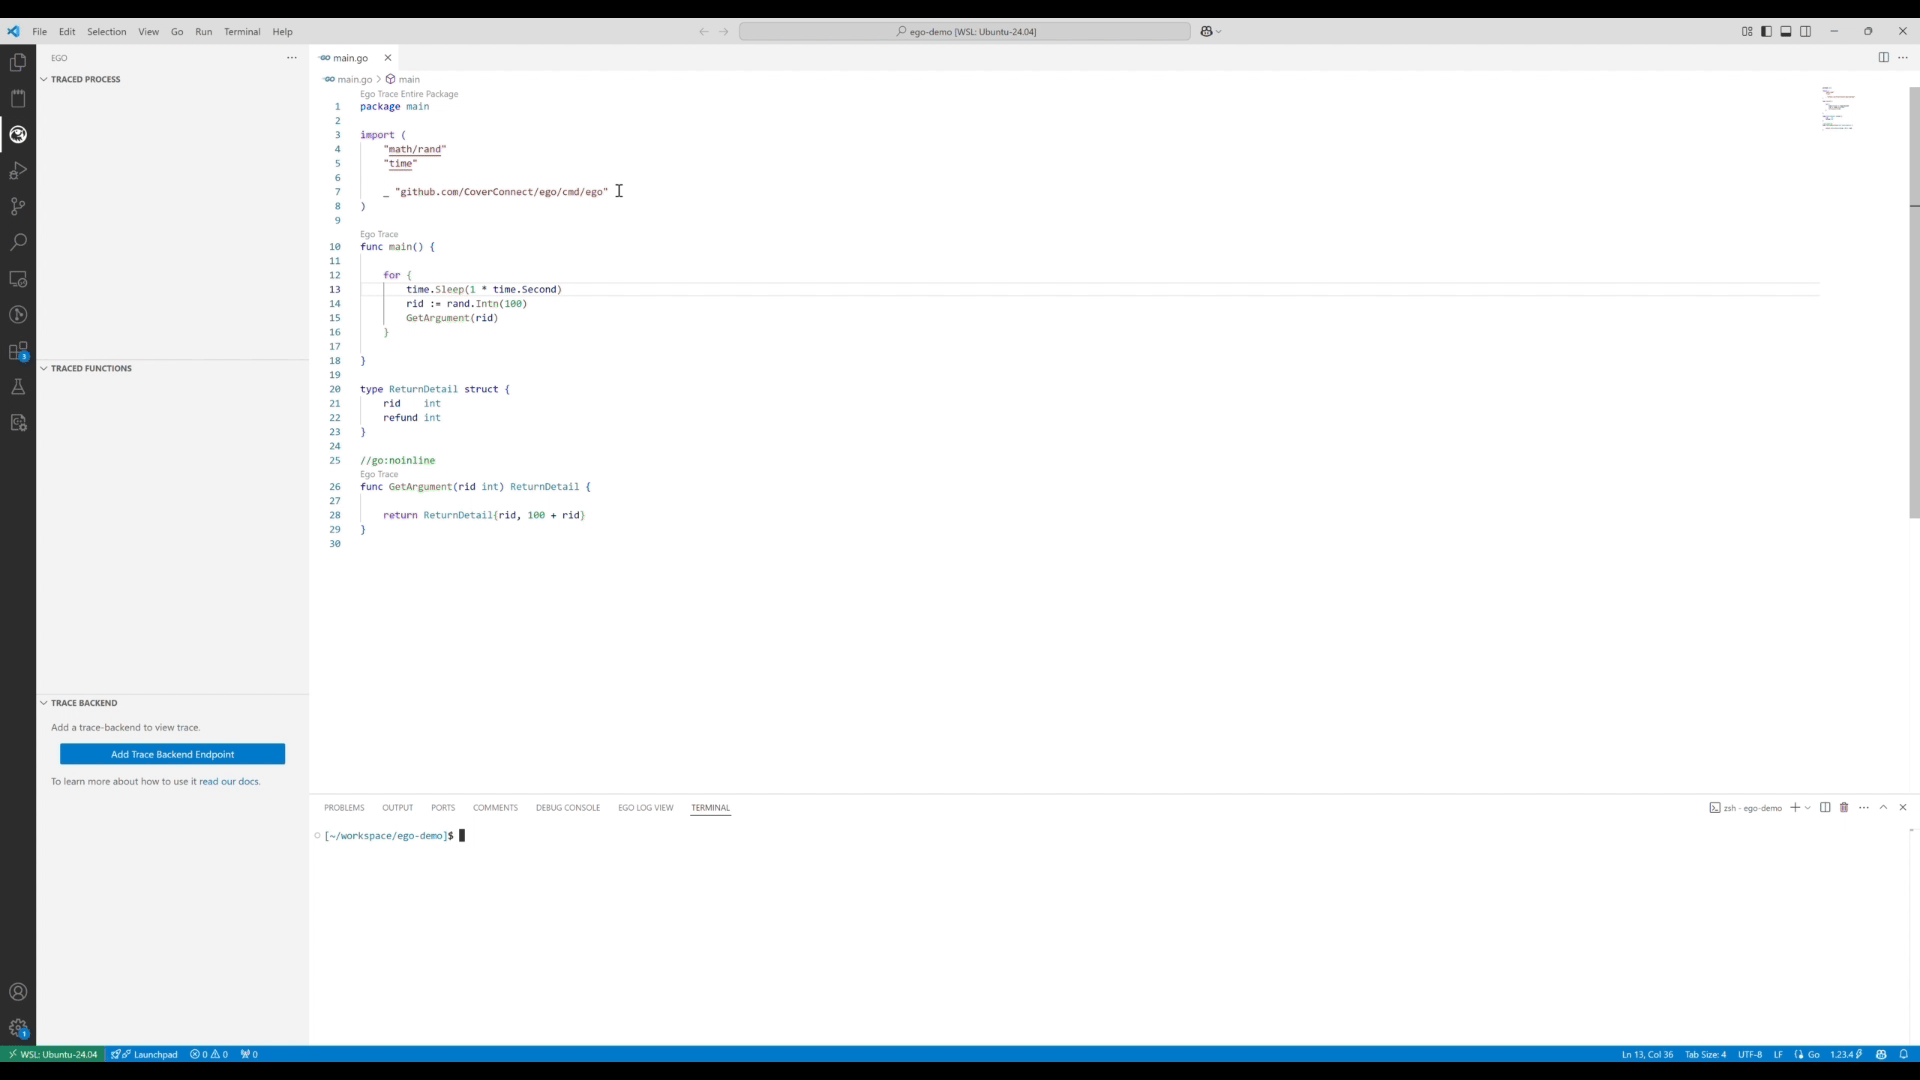Open the Search view
This screenshot has height=1080, width=1920.
pyautogui.click(x=18, y=242)
